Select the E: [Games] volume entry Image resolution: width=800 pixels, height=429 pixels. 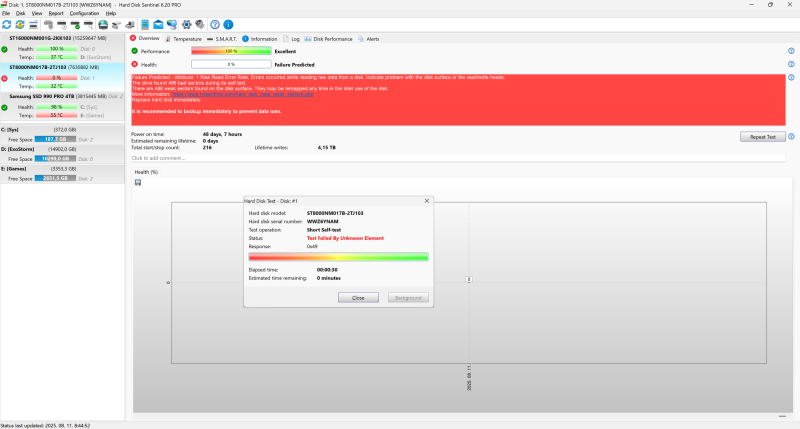point(62,173)
